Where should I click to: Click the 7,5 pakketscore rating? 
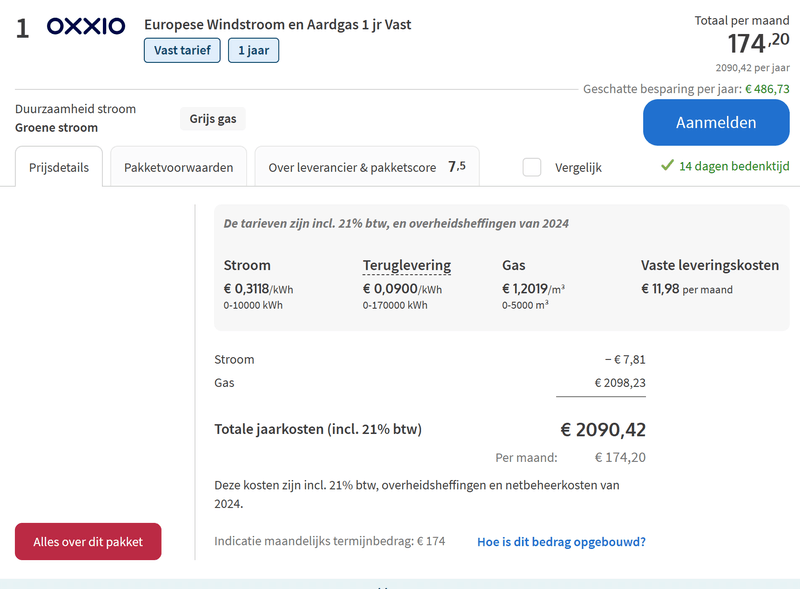tap(457, 166)
